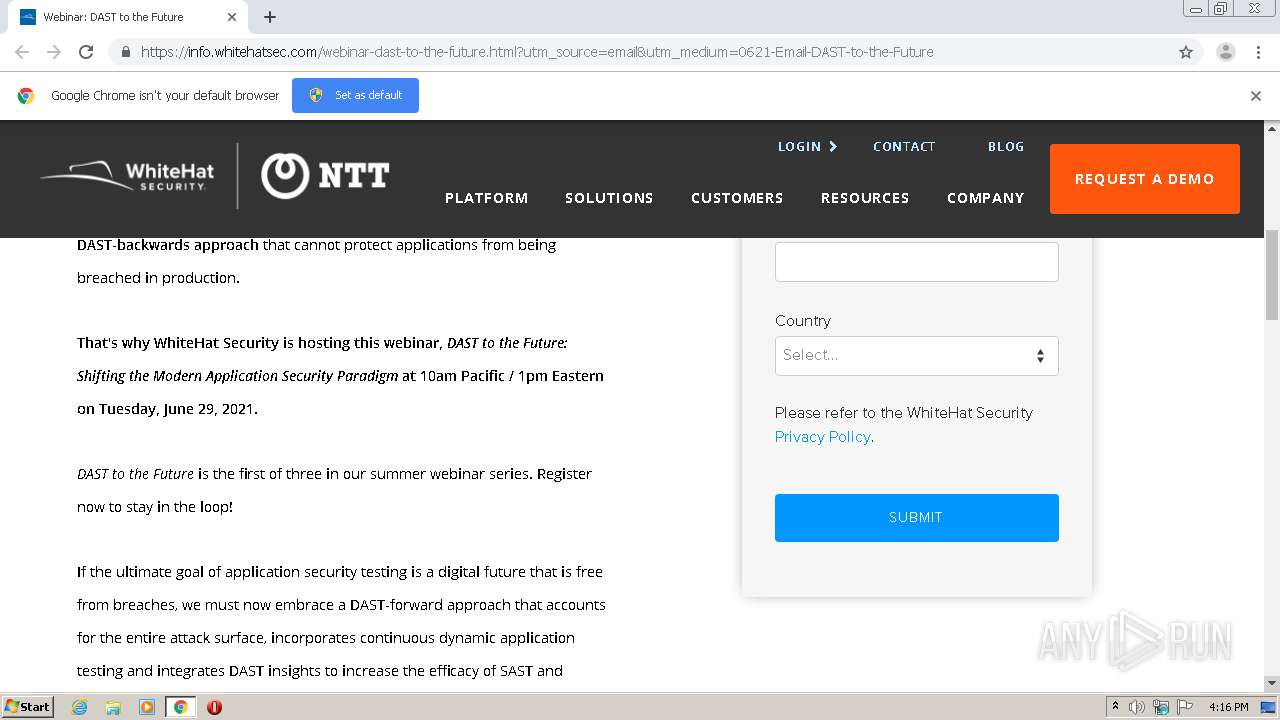1280x720 pixels.
Task: Click the scrollbar down arrow
Action: coord(1272,683)
